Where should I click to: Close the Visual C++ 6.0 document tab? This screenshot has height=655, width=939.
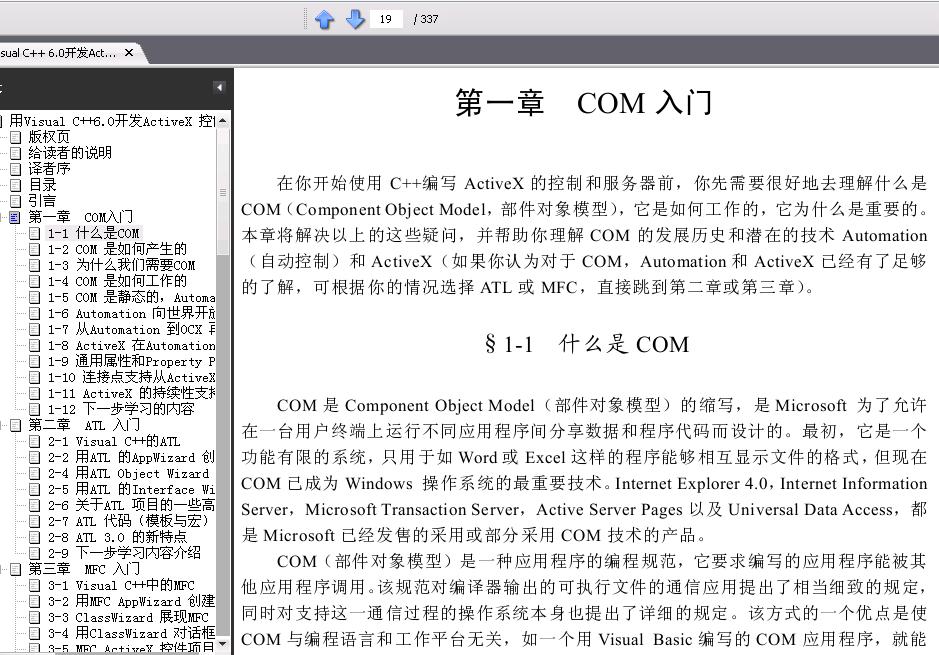point(129,53)
